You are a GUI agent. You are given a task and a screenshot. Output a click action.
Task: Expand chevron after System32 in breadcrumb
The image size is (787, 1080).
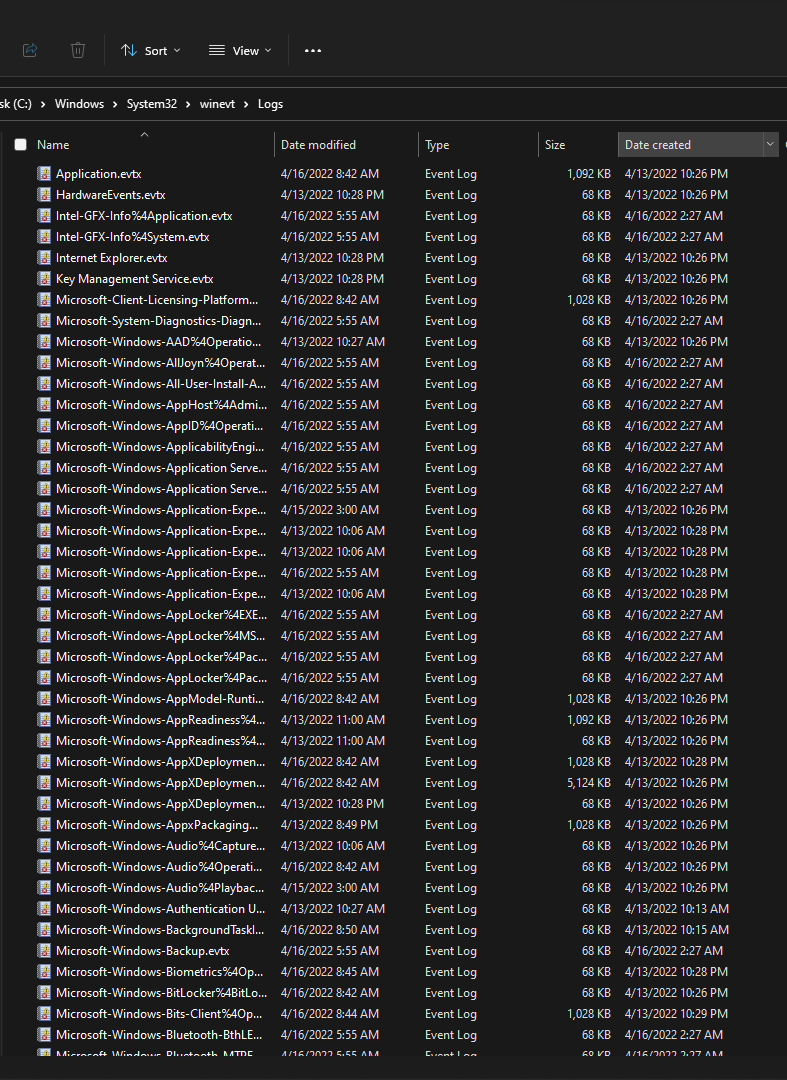point(188,104)
